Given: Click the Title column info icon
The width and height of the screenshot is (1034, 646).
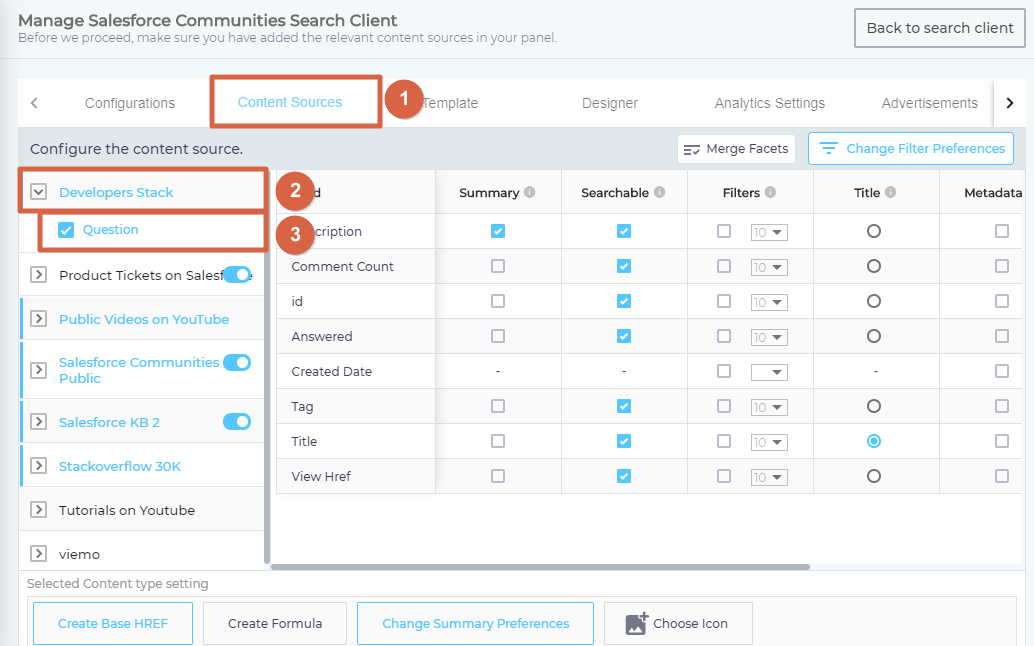Looking at the screenshot, I should 890,192.
